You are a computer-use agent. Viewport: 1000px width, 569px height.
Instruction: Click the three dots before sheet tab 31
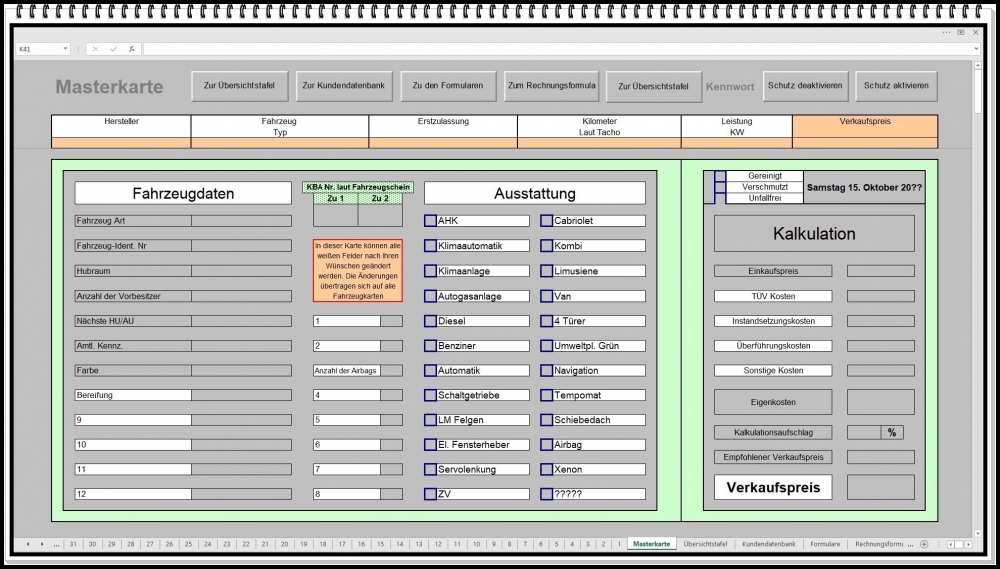tap(56, 544)
